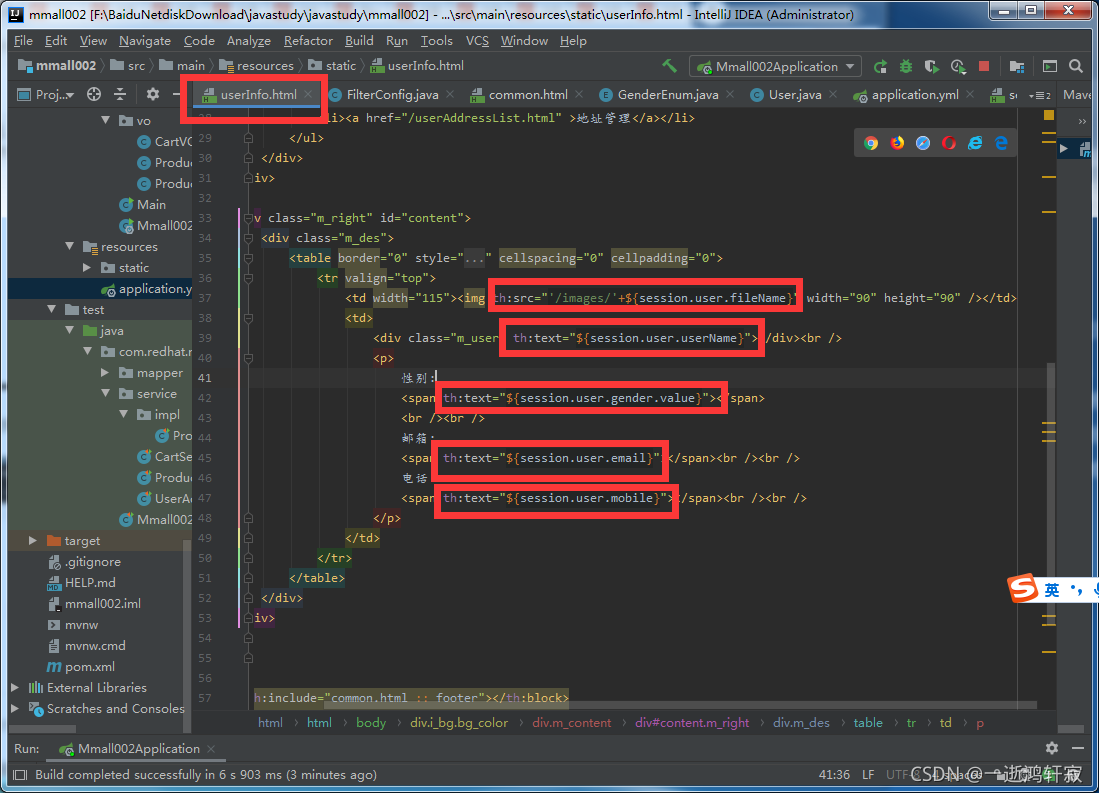
Task: Open Run panel settings gear
Action: point(1052,748)
